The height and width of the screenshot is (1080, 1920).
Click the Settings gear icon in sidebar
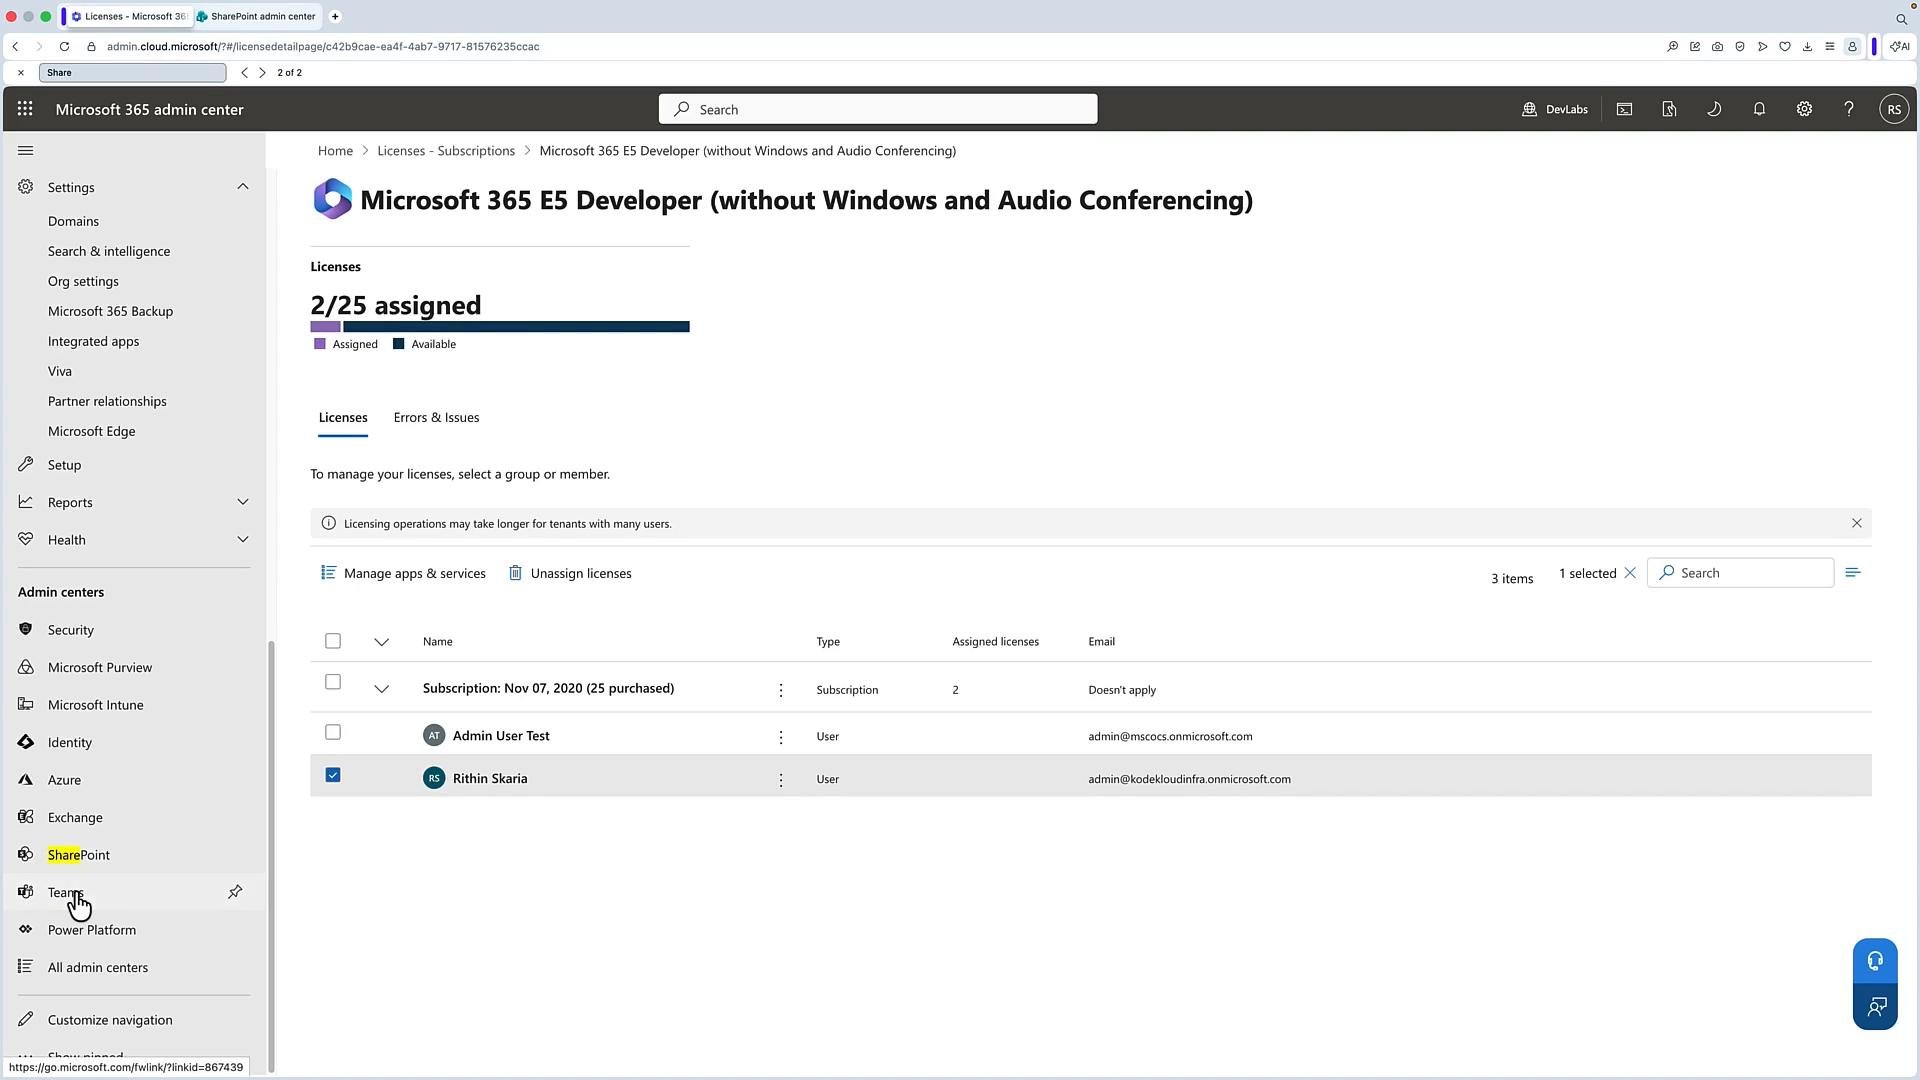pos(26,187)
